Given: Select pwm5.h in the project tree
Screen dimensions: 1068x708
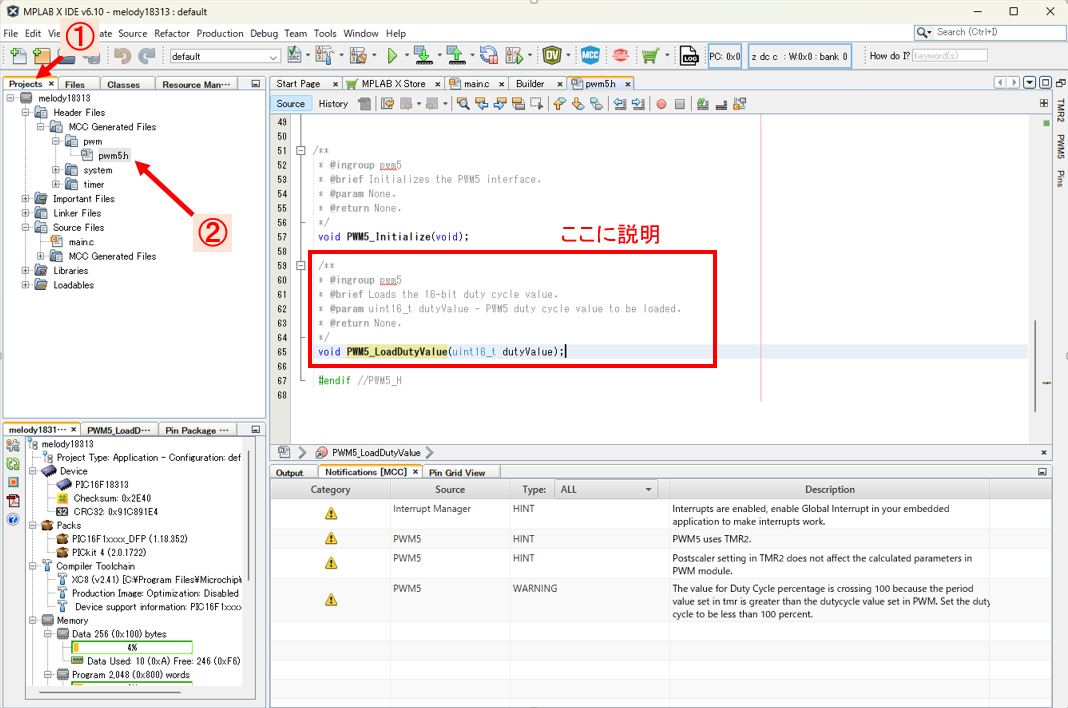Looking at the screenshot, I should click(x=113, y=156).
